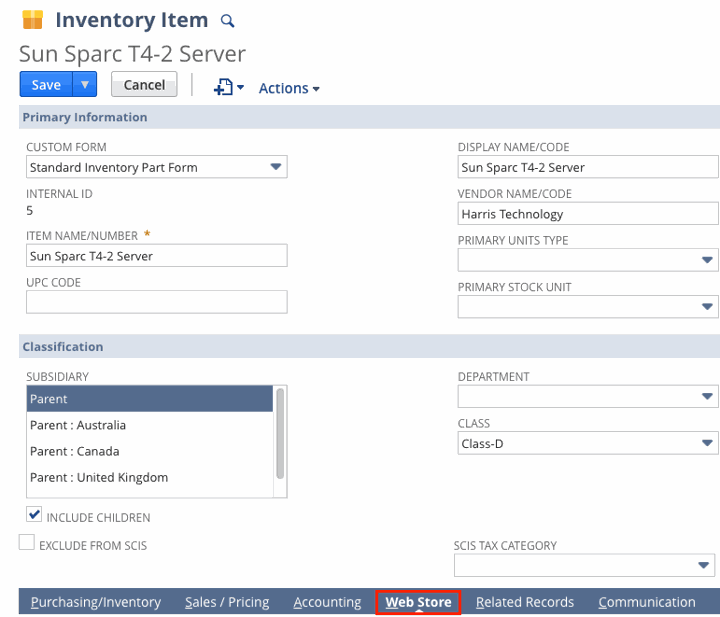The image size is (720, 617).
Task: Click the Subsidiary list scrollbar
Action: 280,434
